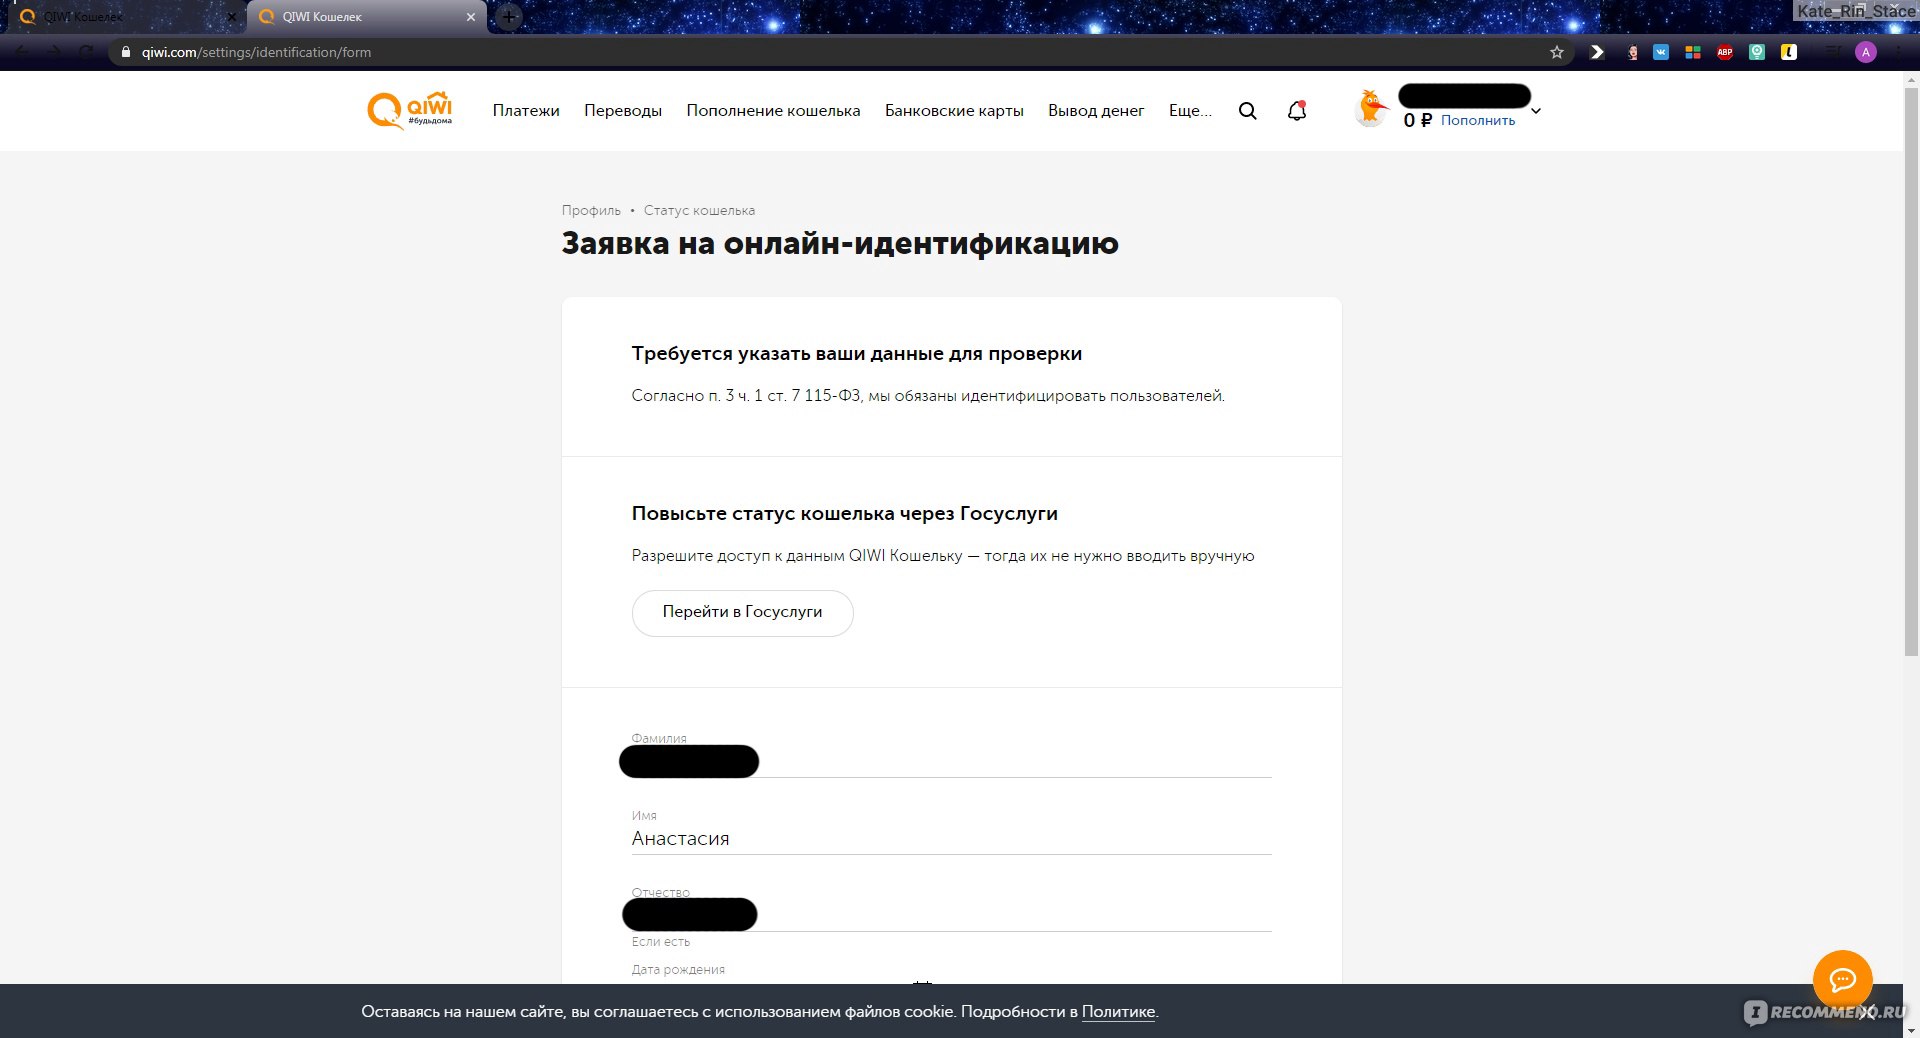Click the Chrome profile avatar A
The width and height of the screenshot is (1920, 1038).
1865,52
